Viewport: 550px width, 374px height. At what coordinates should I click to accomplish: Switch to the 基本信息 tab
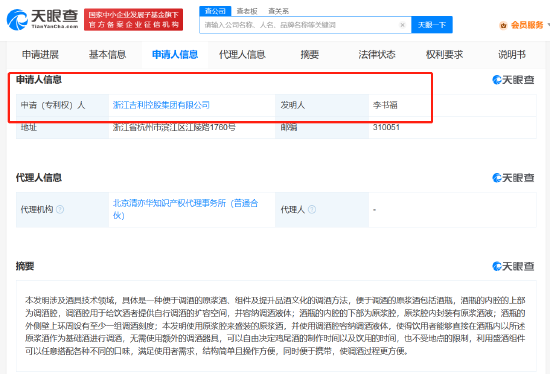click(x=107, y=54)
